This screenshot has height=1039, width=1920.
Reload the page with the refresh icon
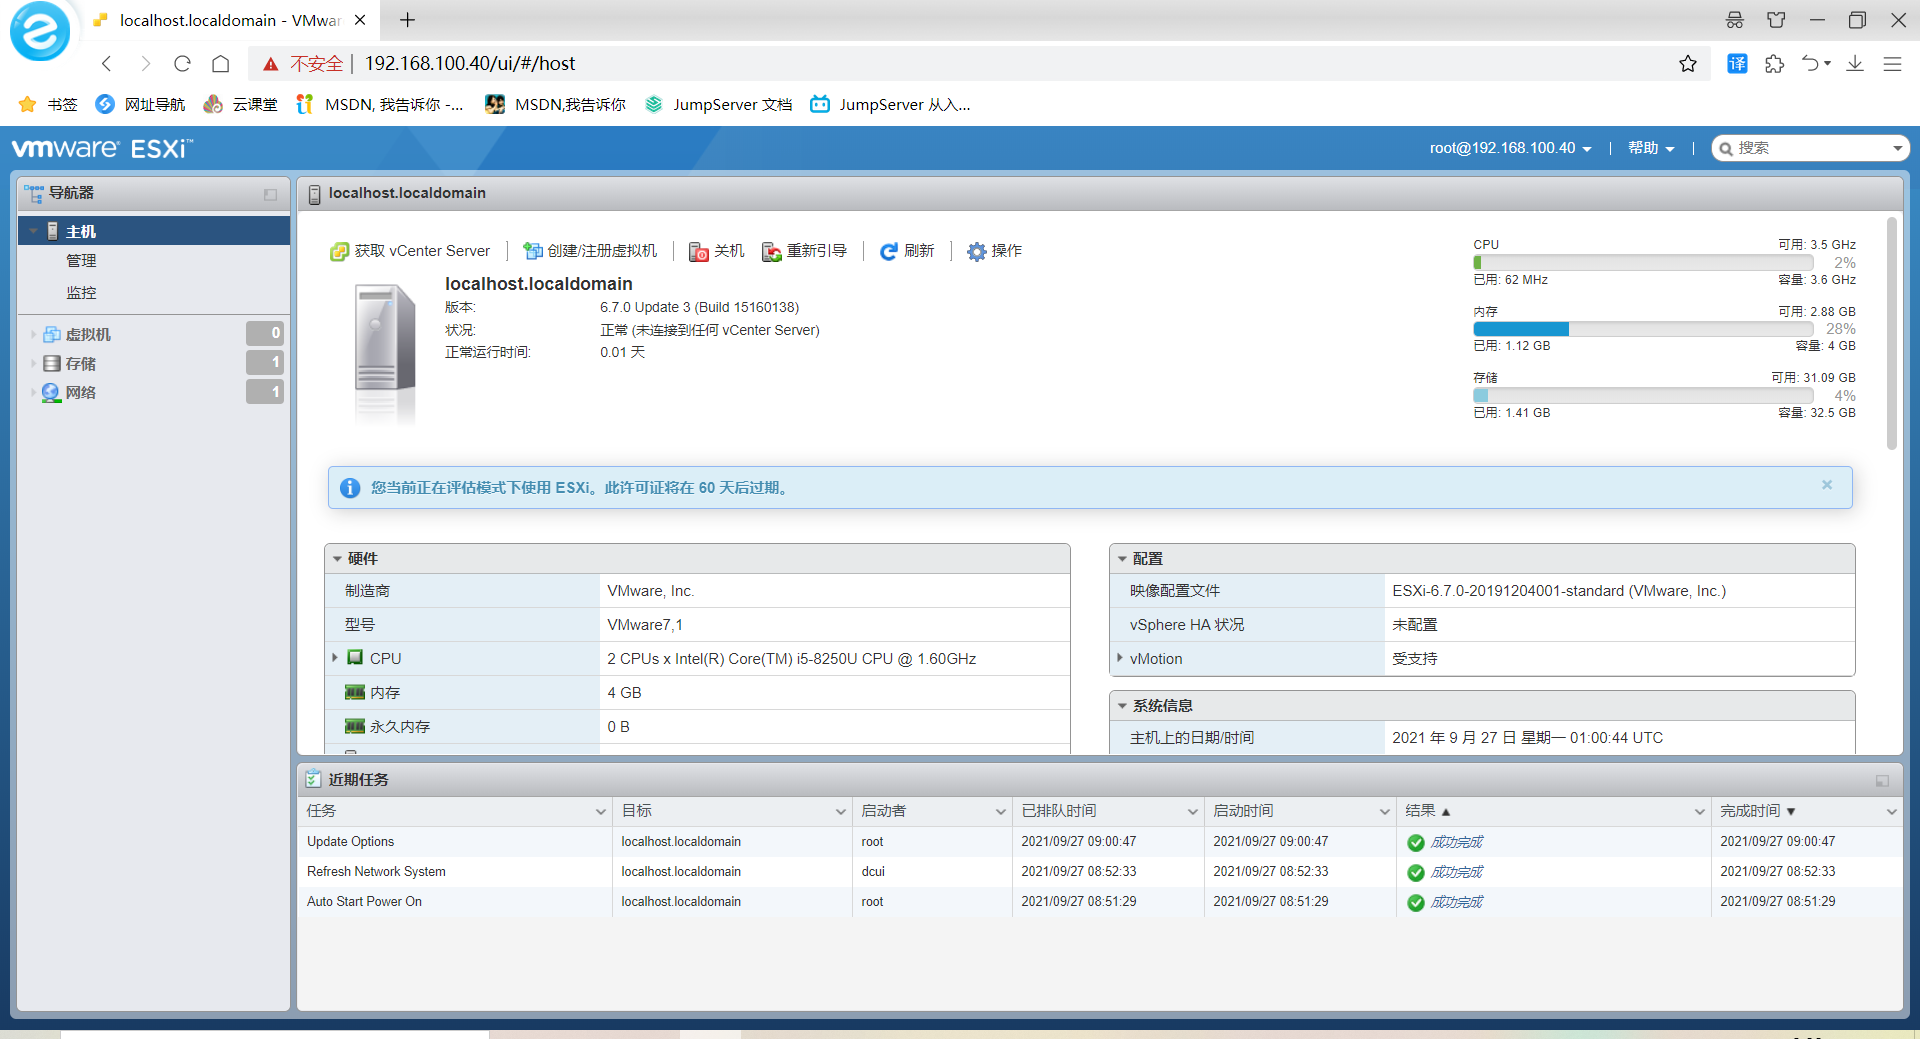(182, 64)
